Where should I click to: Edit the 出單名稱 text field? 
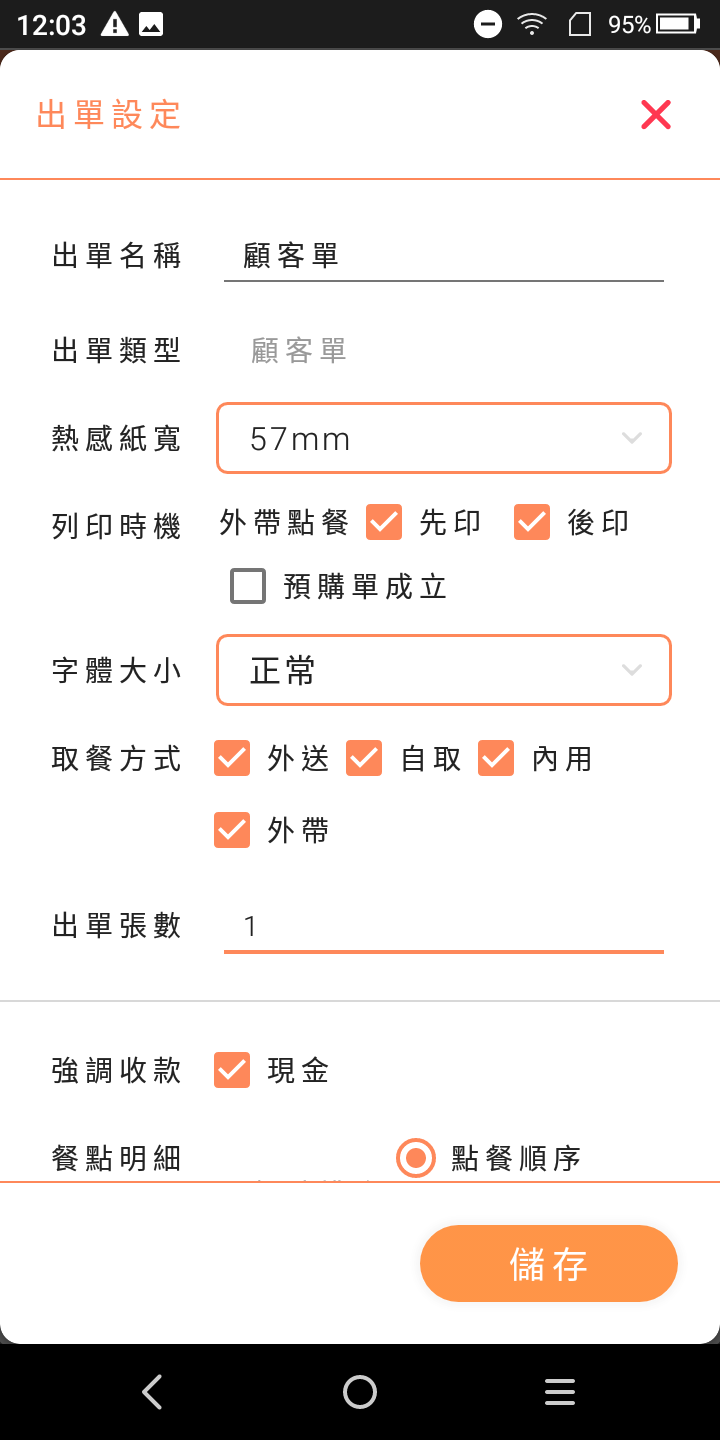tap(444, 256)
